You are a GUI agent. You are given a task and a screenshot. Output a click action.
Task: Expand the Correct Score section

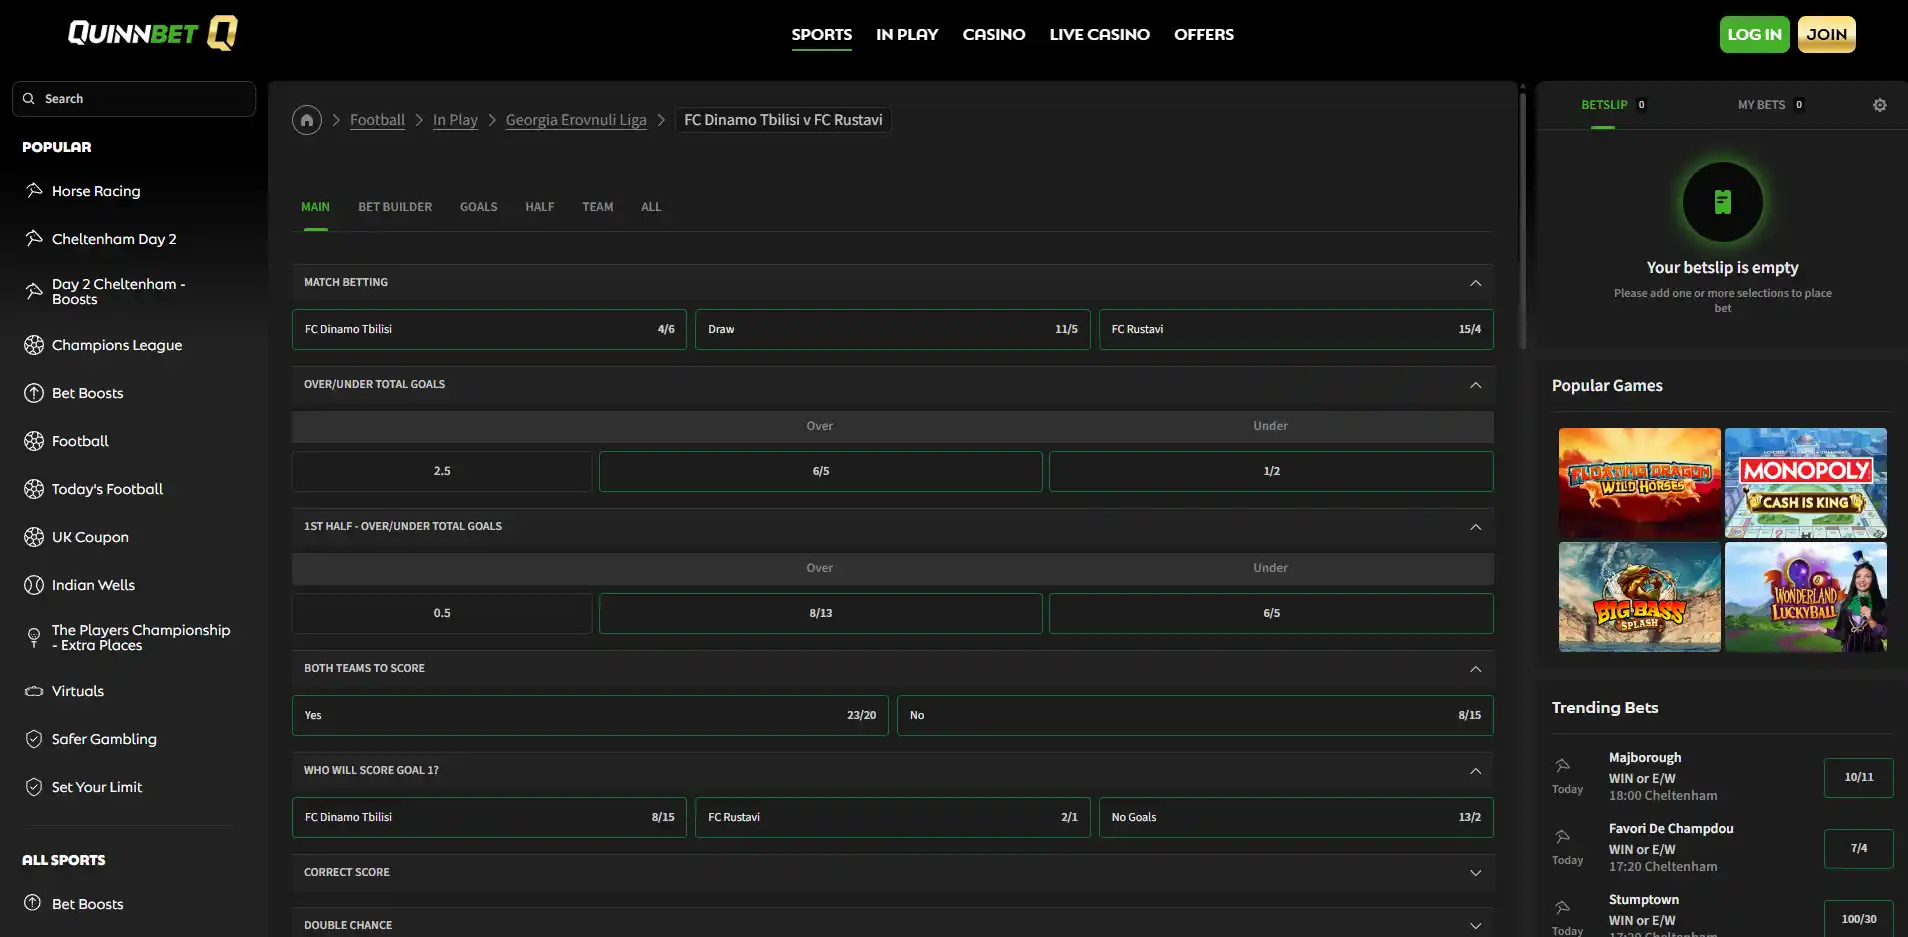click(x=1475, y=873)
